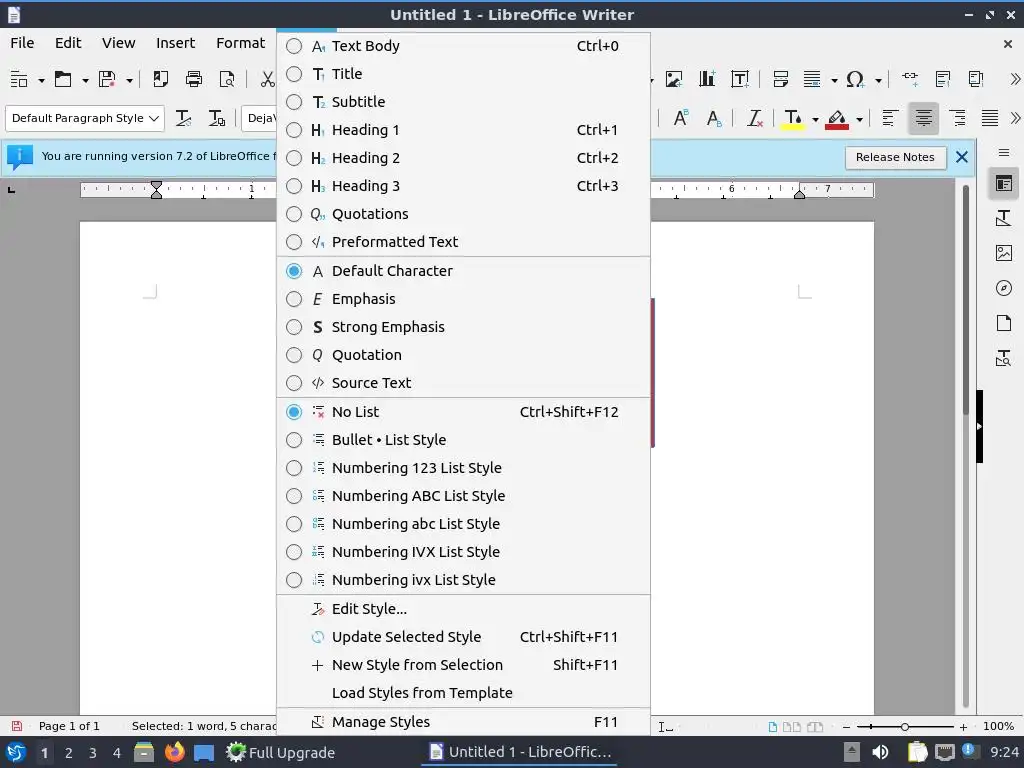The image size is (1024, 768).
Task: Align text right icon
Action: pos(957,118)
